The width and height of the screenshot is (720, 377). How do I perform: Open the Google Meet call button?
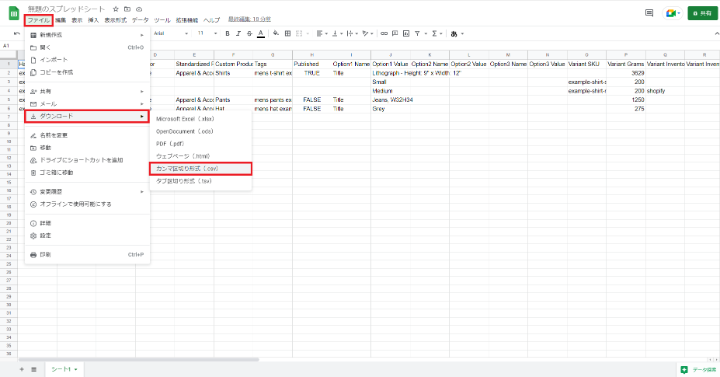pyautogui.click(x=672, y=13)
